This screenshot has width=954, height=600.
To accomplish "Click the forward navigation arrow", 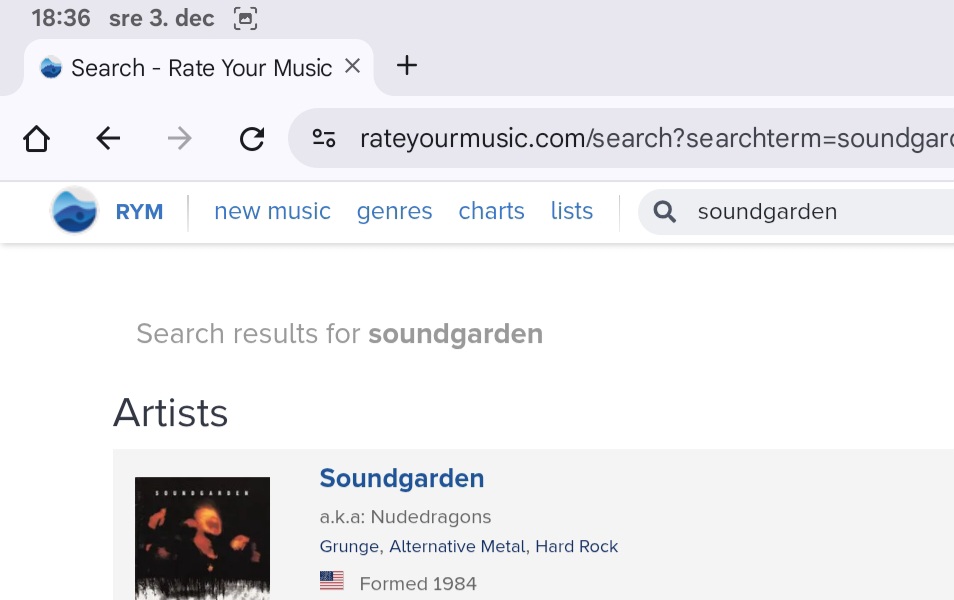I will point(180,138).
